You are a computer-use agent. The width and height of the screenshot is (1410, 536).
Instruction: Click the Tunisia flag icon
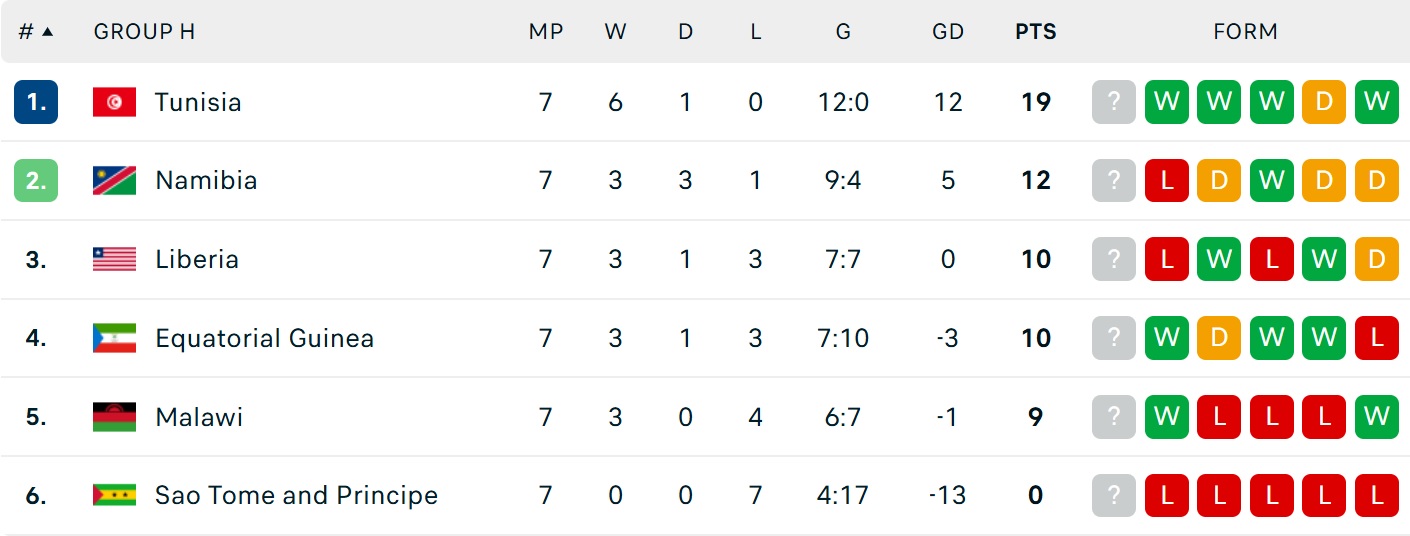pos(114,102)
